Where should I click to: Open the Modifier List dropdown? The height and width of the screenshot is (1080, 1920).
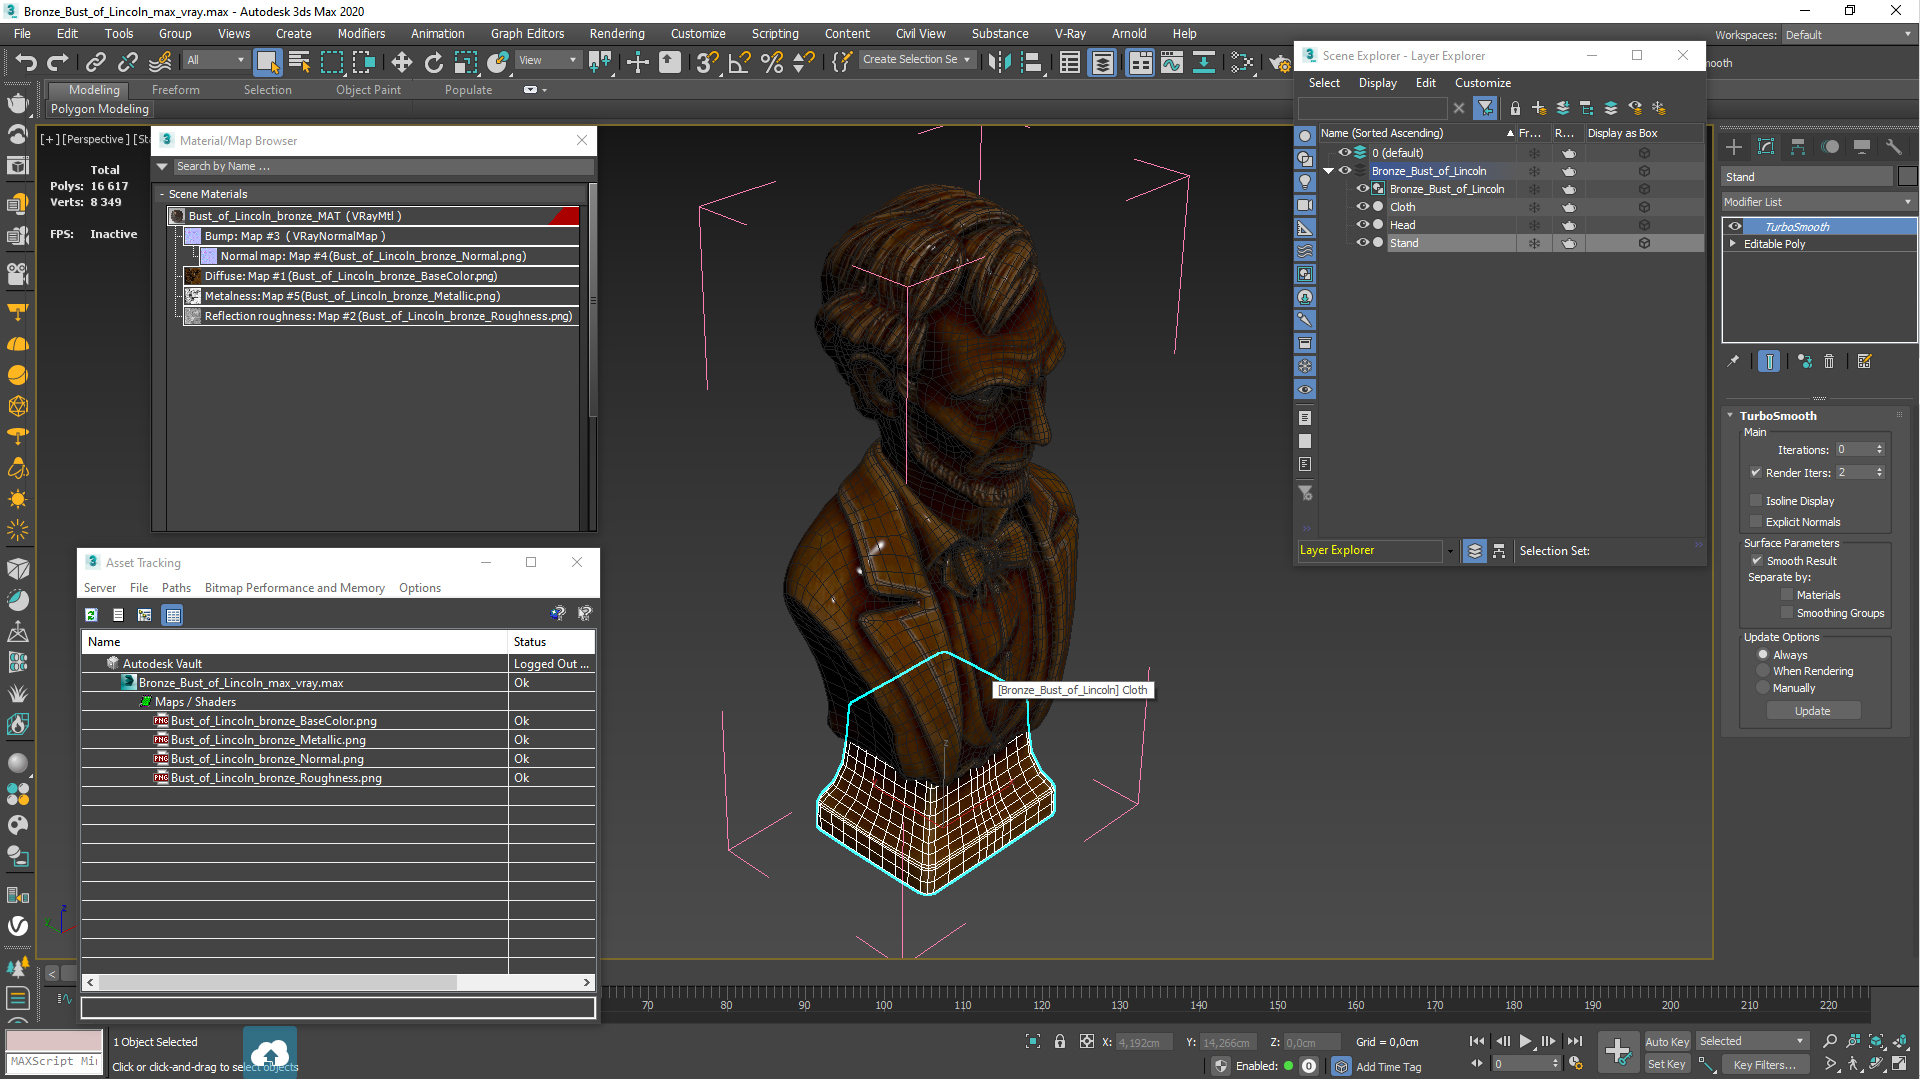(x=1818, y=202)
